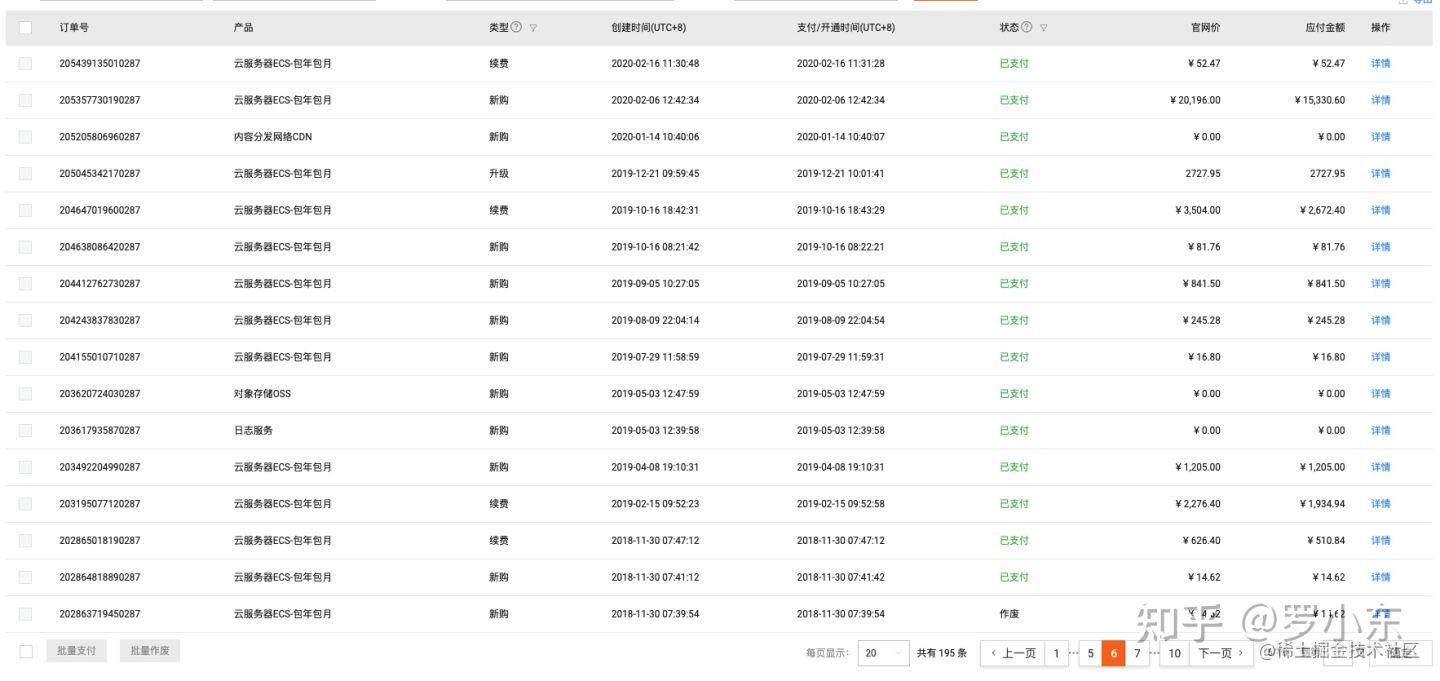
Task: Check the box for order 205439135010287
Action: [25, 63]
